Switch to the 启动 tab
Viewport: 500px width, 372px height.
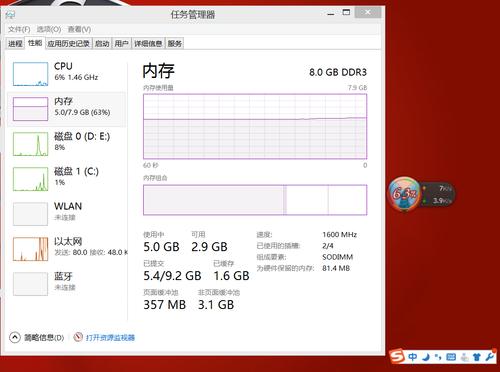click(102, 44)
